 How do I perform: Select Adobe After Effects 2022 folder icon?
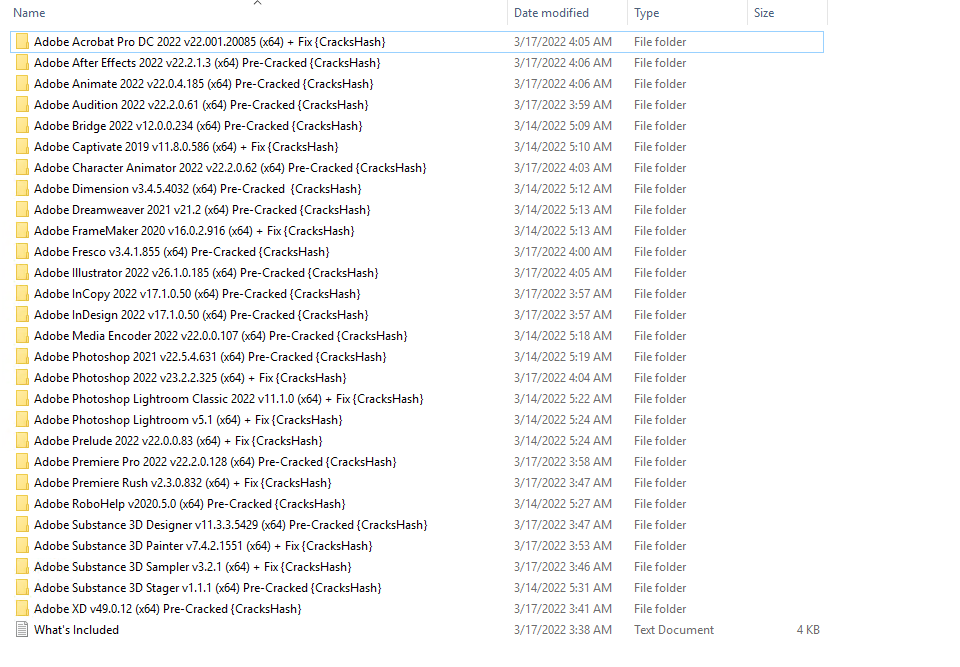click(x=22, y=62)
